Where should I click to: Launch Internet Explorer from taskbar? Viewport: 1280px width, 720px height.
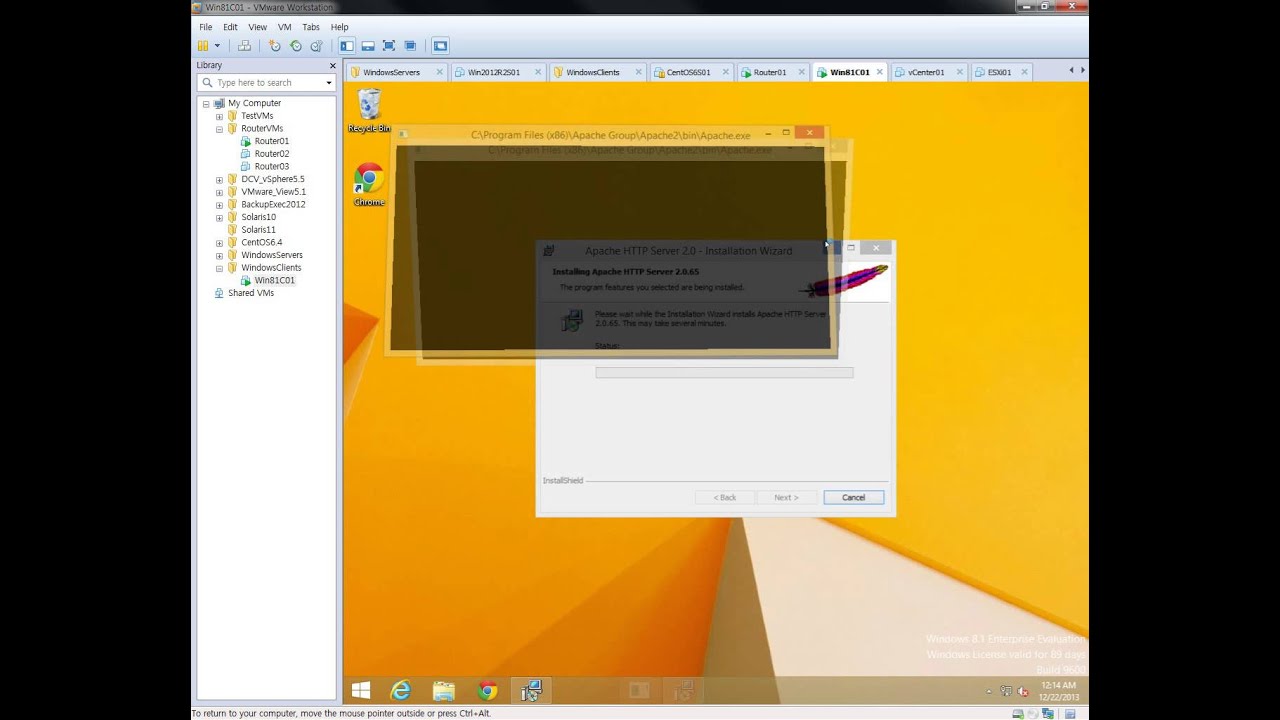(401, 690)
